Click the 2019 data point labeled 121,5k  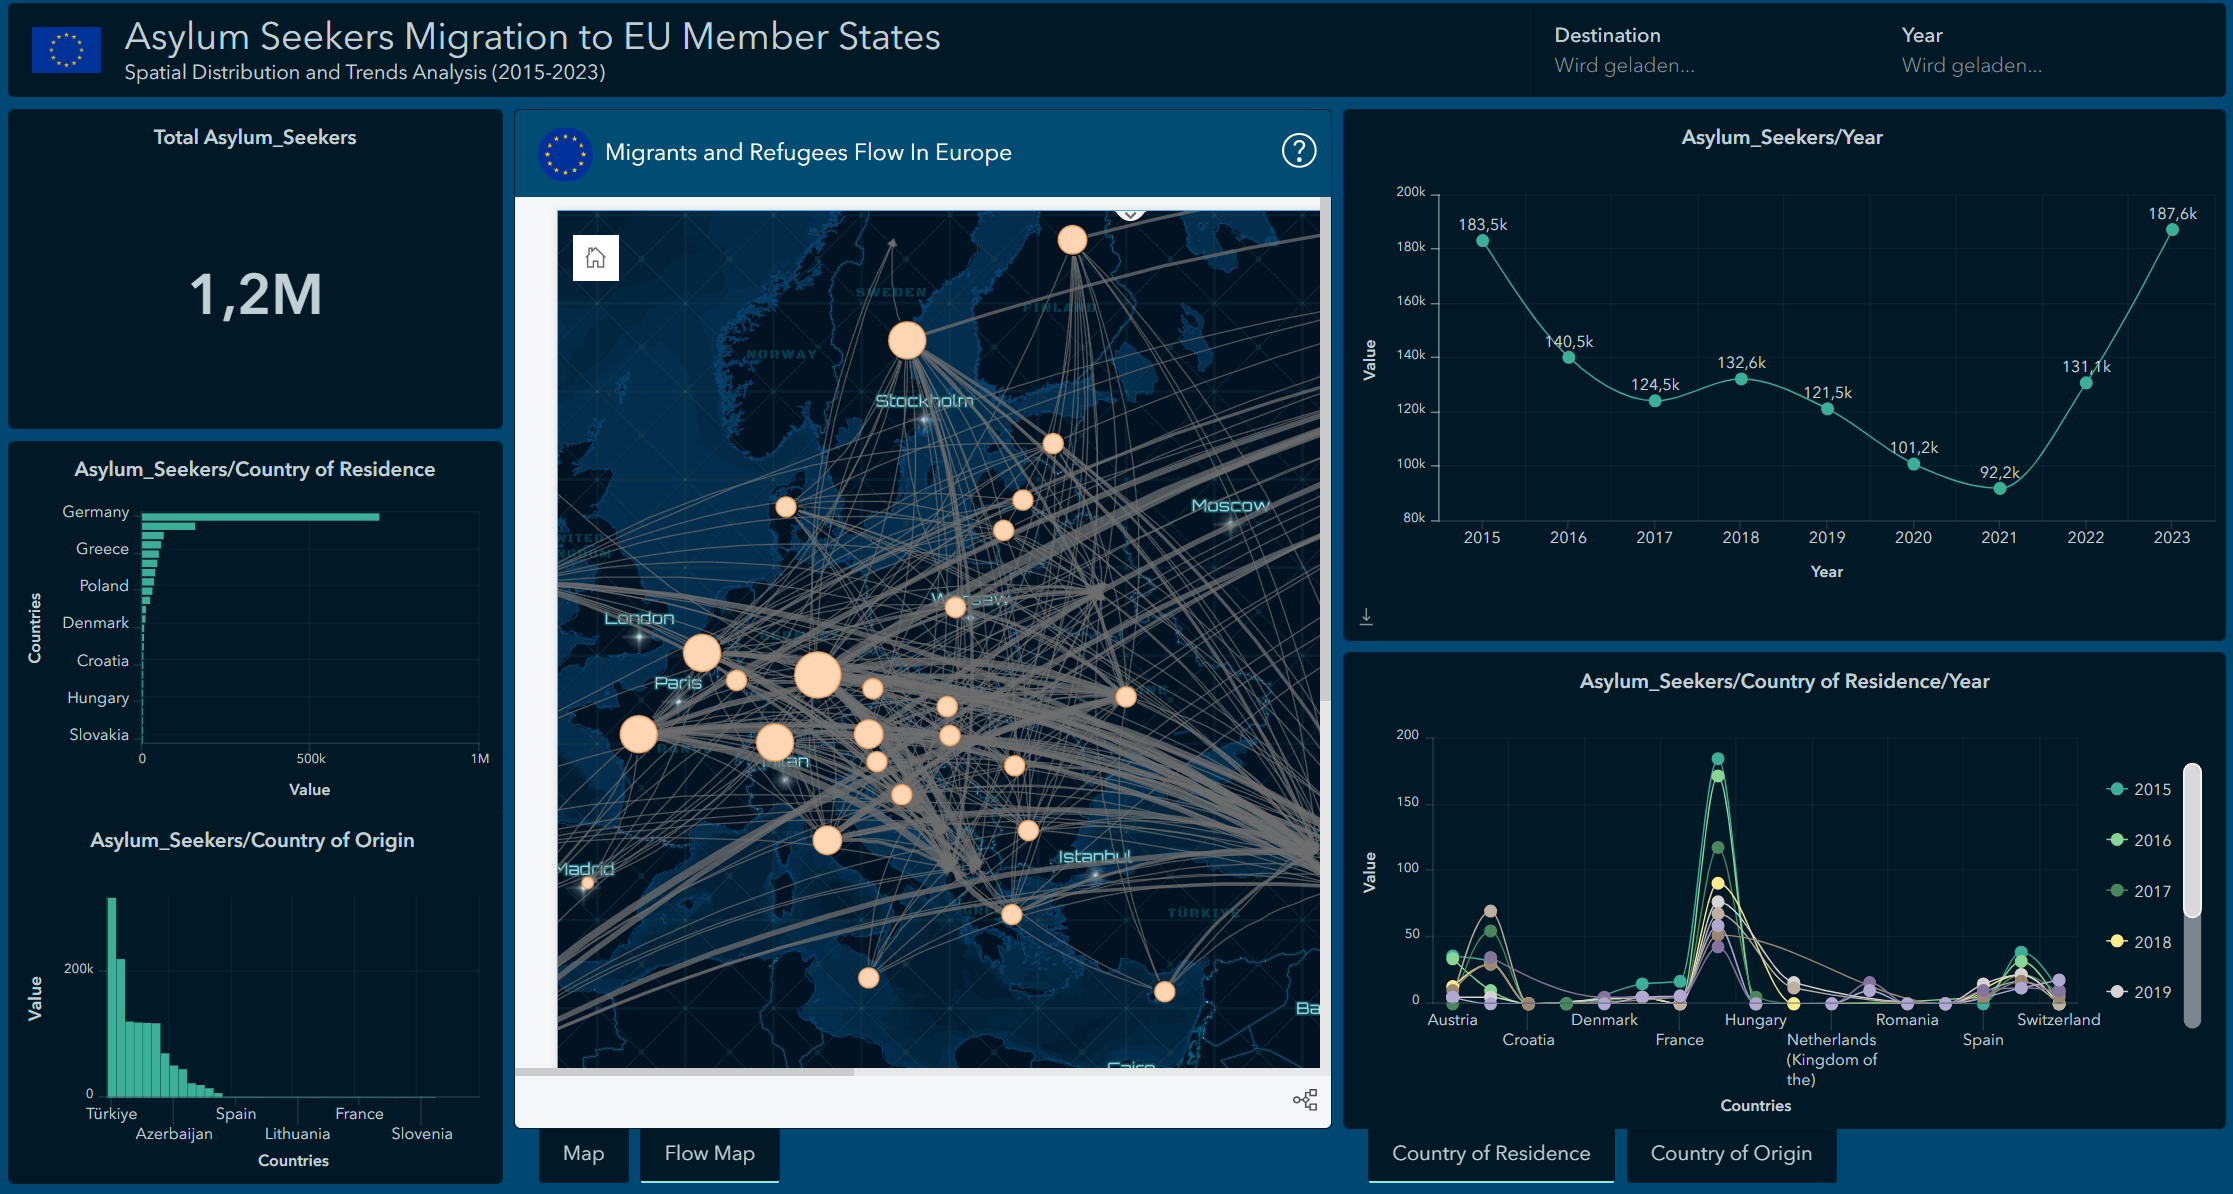(x=1827, y=408)
